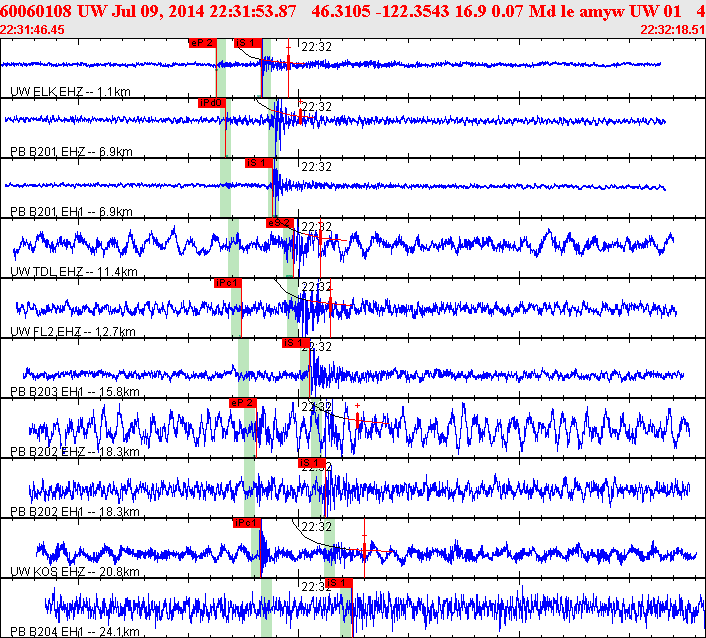Click the 'PB B202 EHZ -- 18.3km' label

pos(75,452)
